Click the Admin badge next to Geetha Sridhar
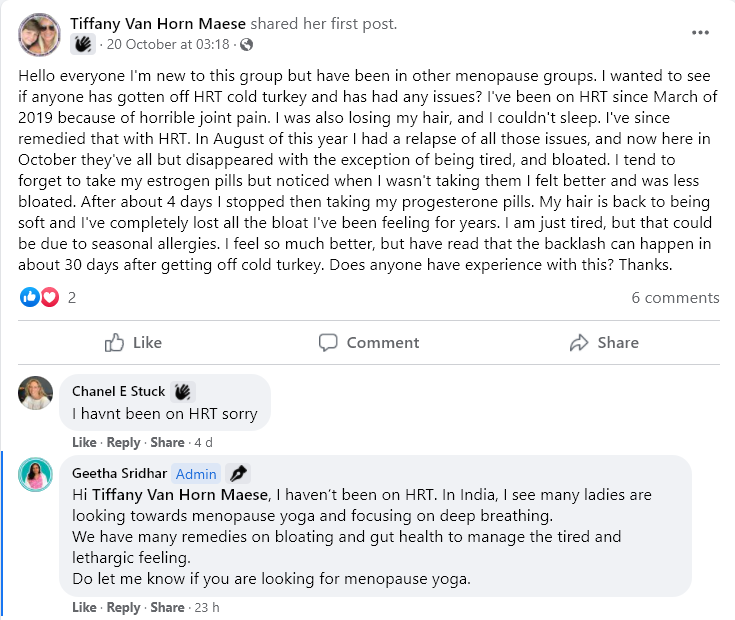The height and width of the screenshot is (620, 735). pos(196,473)
